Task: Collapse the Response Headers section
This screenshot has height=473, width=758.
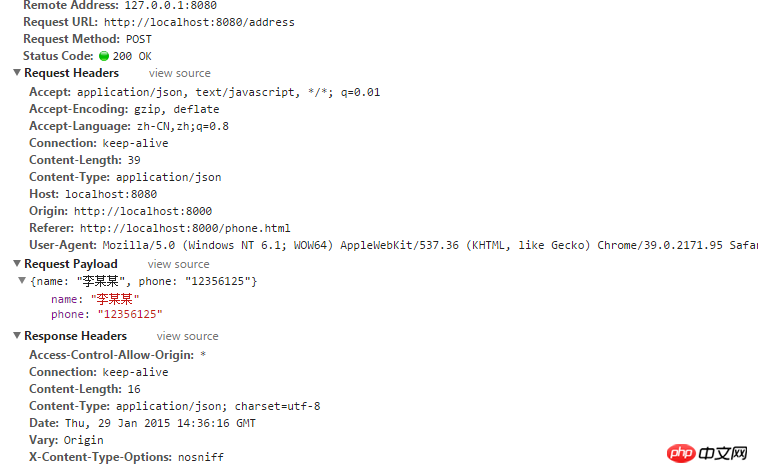Action: [x=17, y=336]
